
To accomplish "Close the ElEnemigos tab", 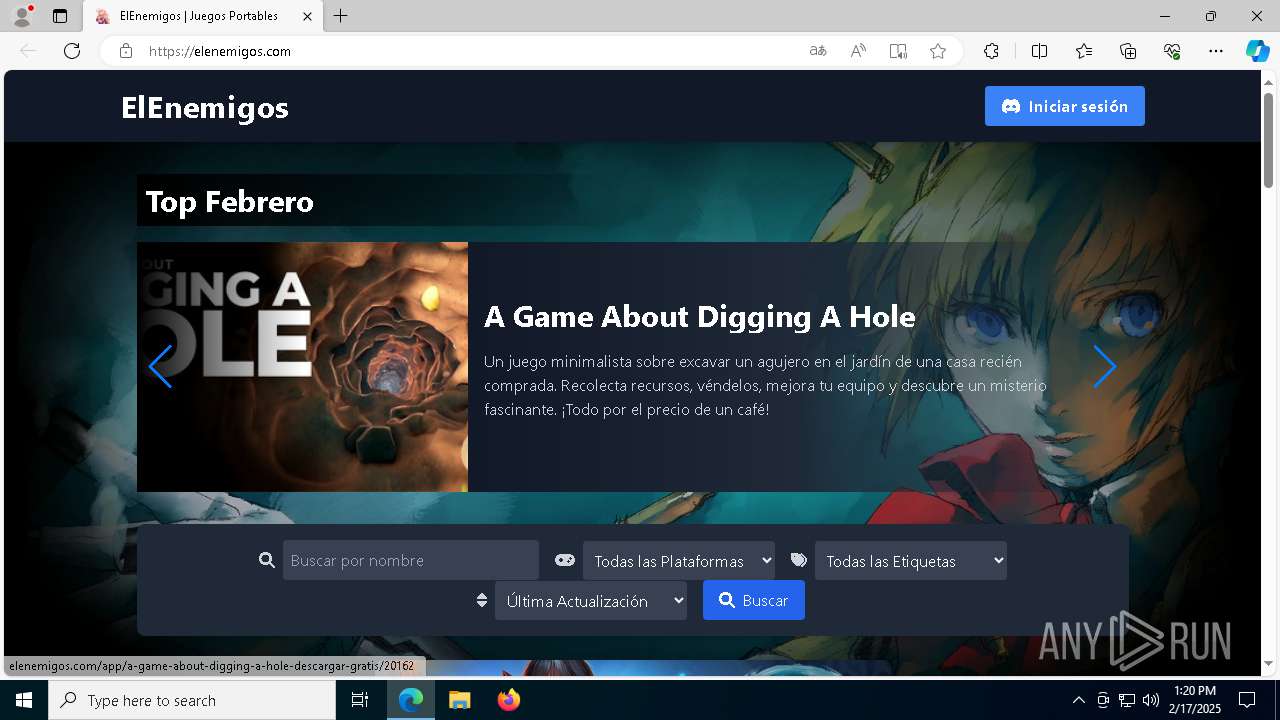I will [x=308, y=16].
